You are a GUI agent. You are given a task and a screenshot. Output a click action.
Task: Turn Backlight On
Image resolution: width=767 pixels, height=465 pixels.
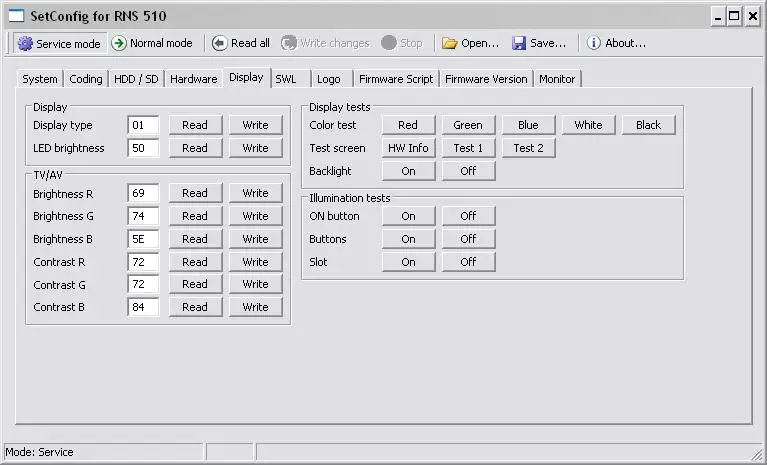point(408,171)
